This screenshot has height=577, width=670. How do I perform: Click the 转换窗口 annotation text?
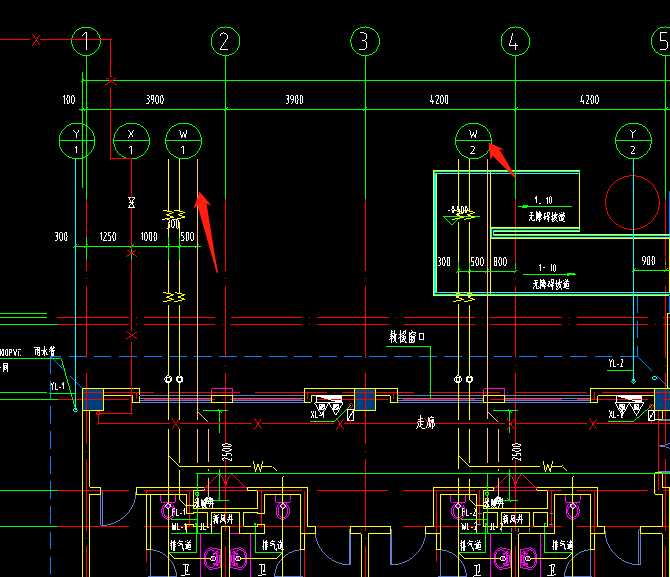point(407,338)
